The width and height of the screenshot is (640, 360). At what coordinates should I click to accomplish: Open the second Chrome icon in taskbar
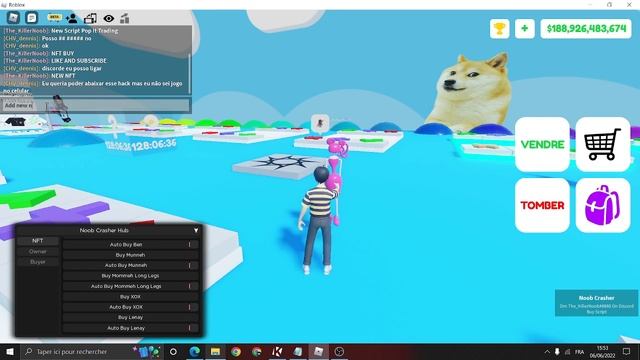point(257,351)
